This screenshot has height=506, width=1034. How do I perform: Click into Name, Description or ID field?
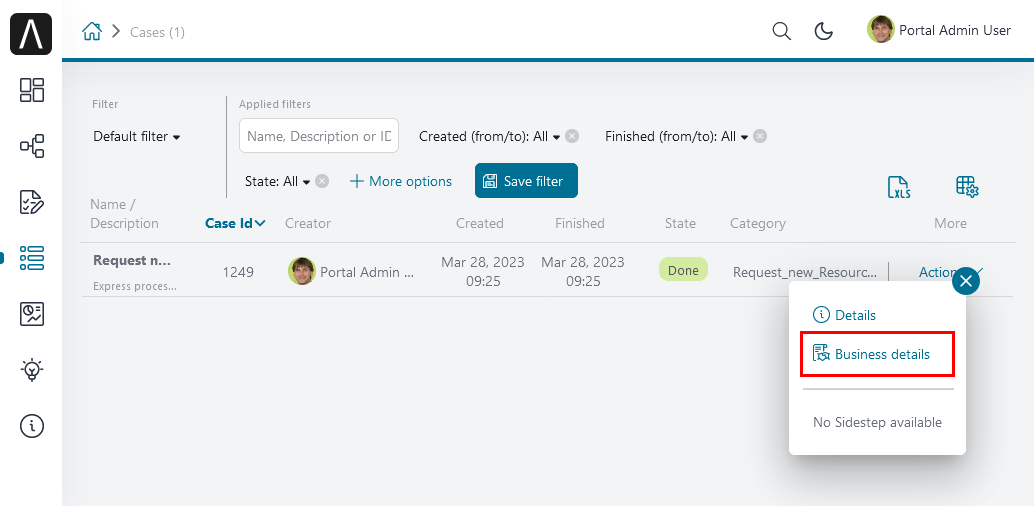(x=319, y=136)
